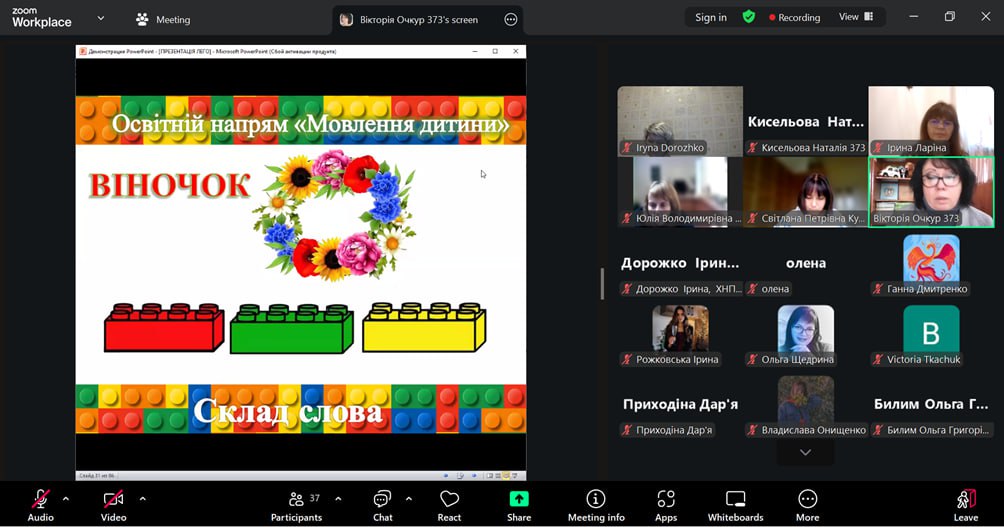
Task: Click the Sign in button
Action: coord(711,17)
